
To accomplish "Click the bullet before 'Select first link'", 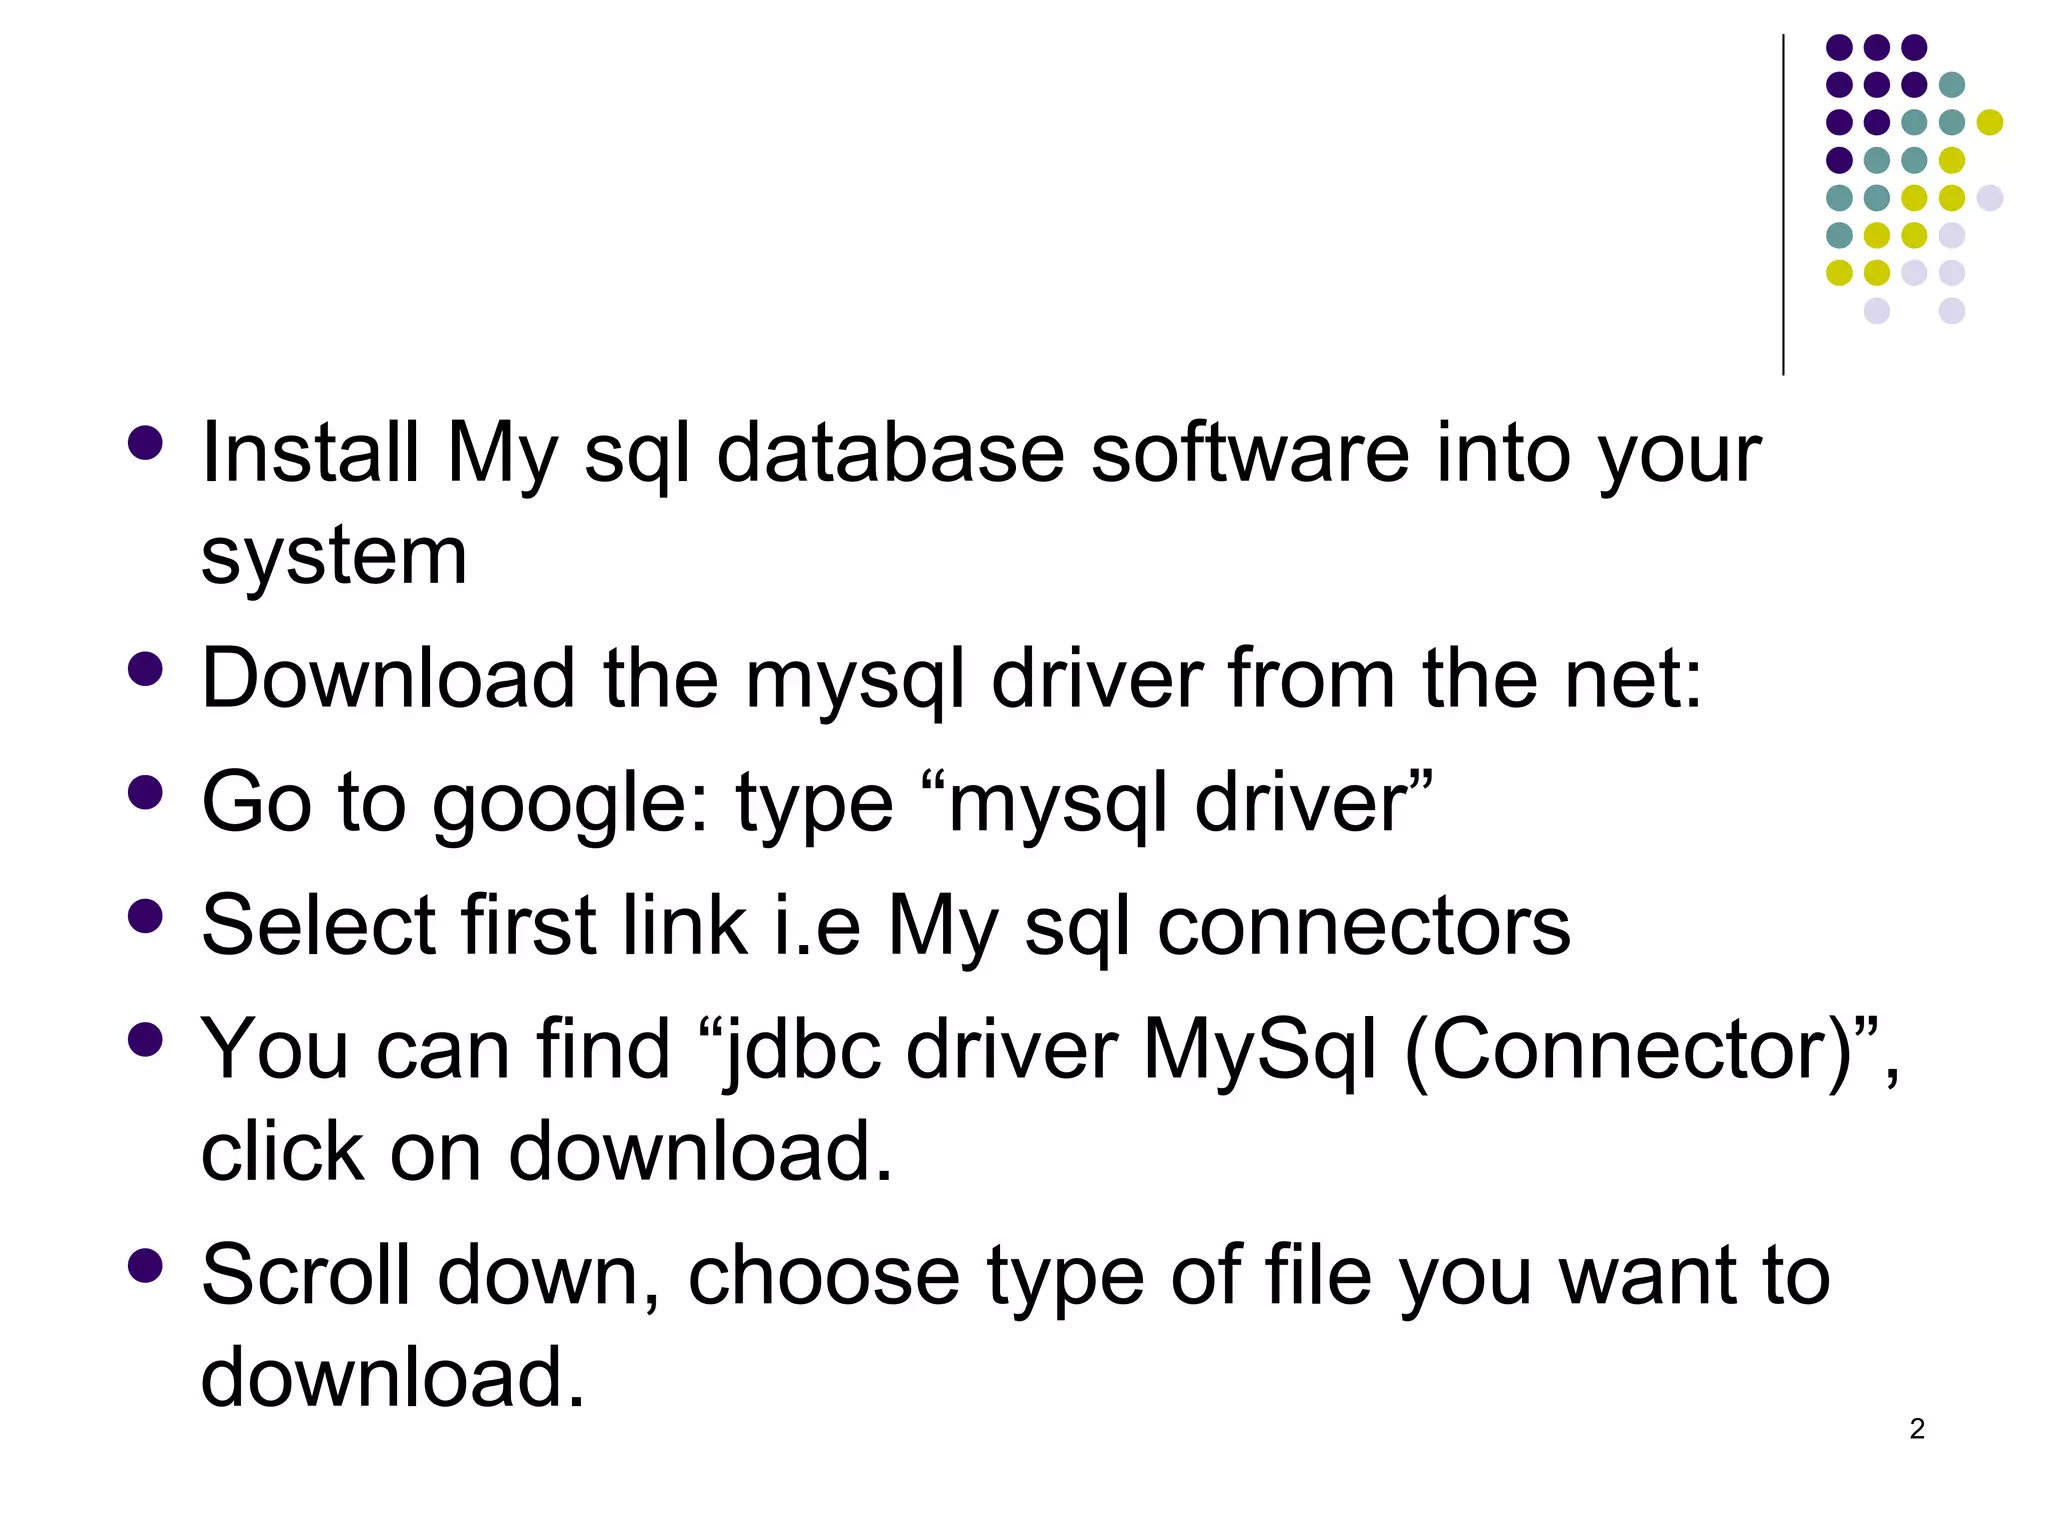I will pos(146,915).
